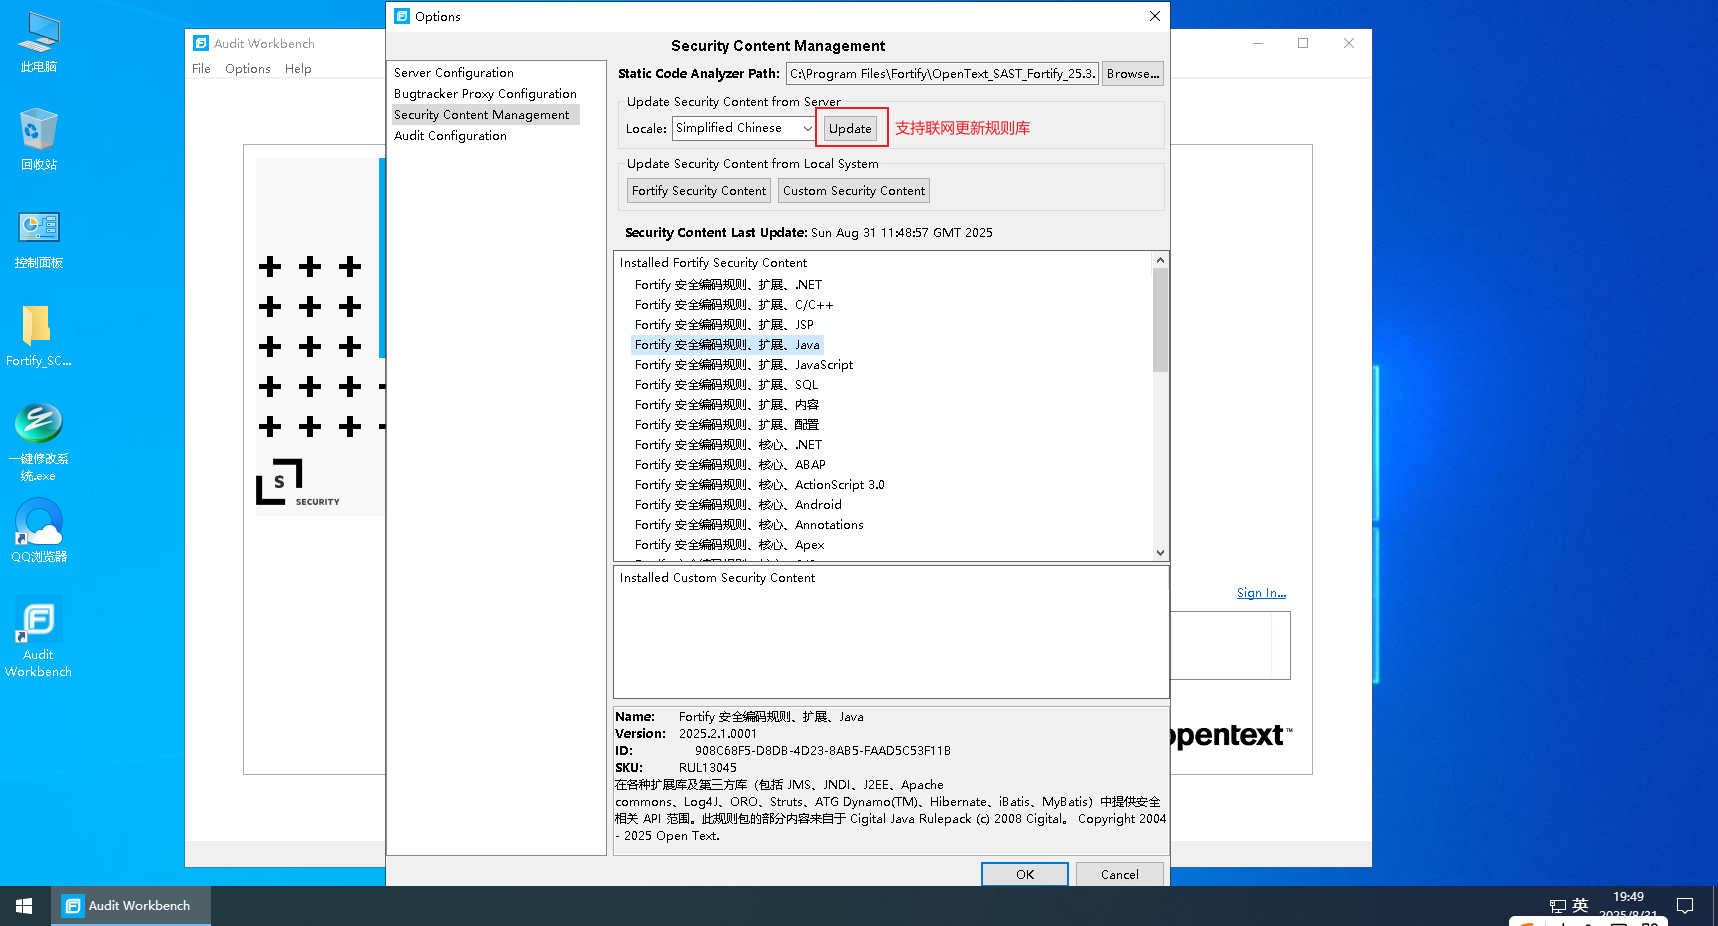
Task: Click the Static Code Analyzer Path field
Action: click(x=942, y=74)
